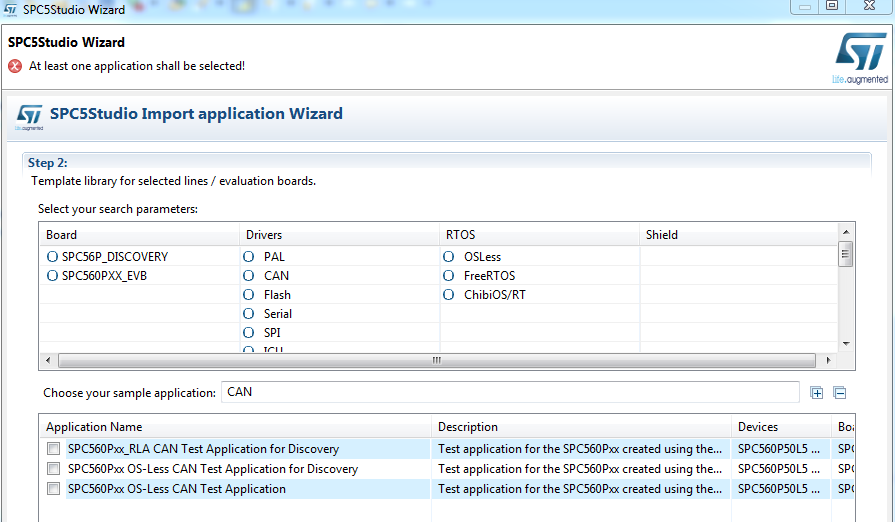Viewport: 895px width, 522px height.
Task: Check SPC560Pxx_RLA CAN Test Application for Discovery
Action: (x=54, y=449)
